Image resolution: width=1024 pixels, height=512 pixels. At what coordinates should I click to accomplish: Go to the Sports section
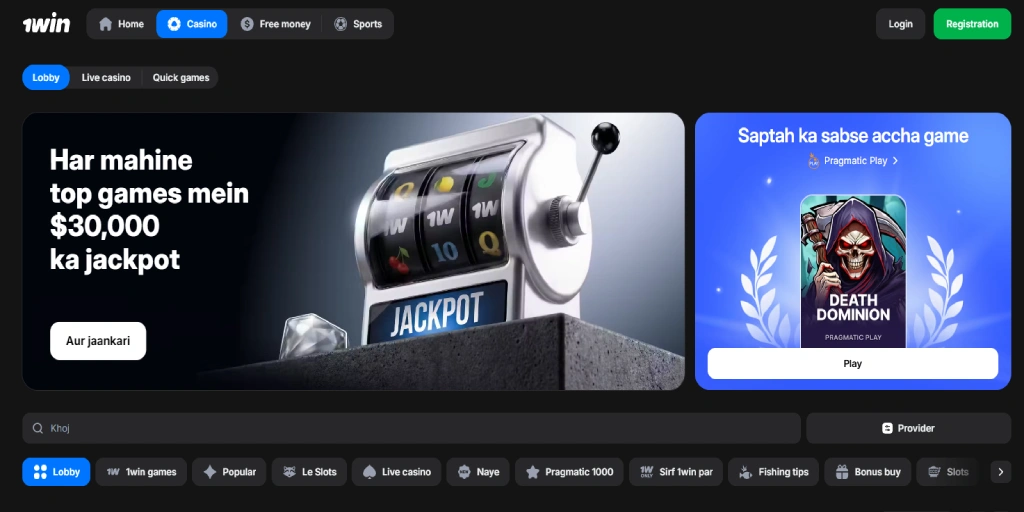358,24
